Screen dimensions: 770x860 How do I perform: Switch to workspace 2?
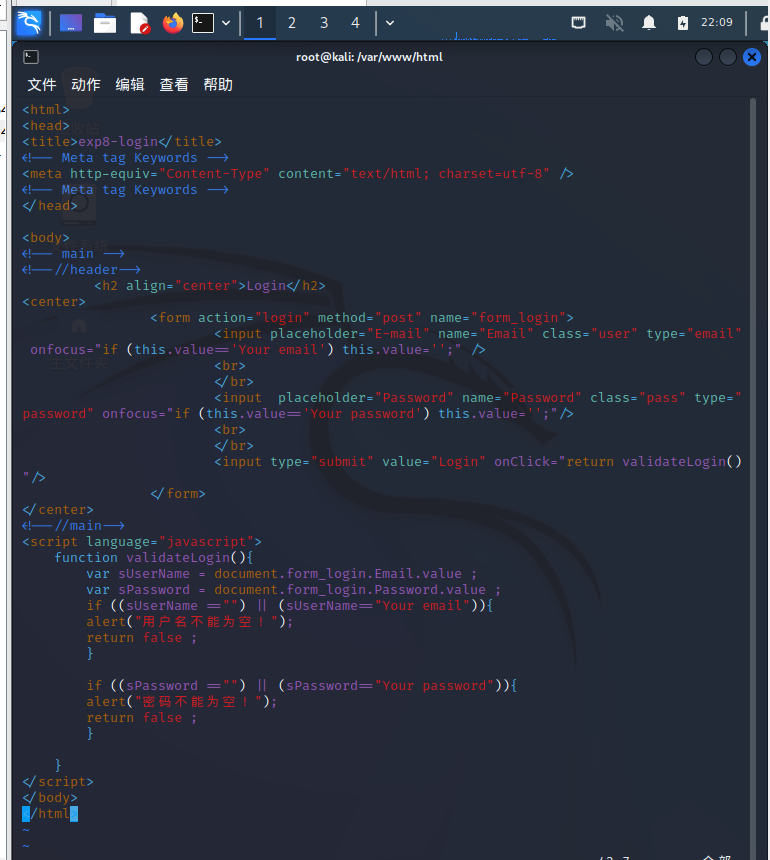pos(292,23)
